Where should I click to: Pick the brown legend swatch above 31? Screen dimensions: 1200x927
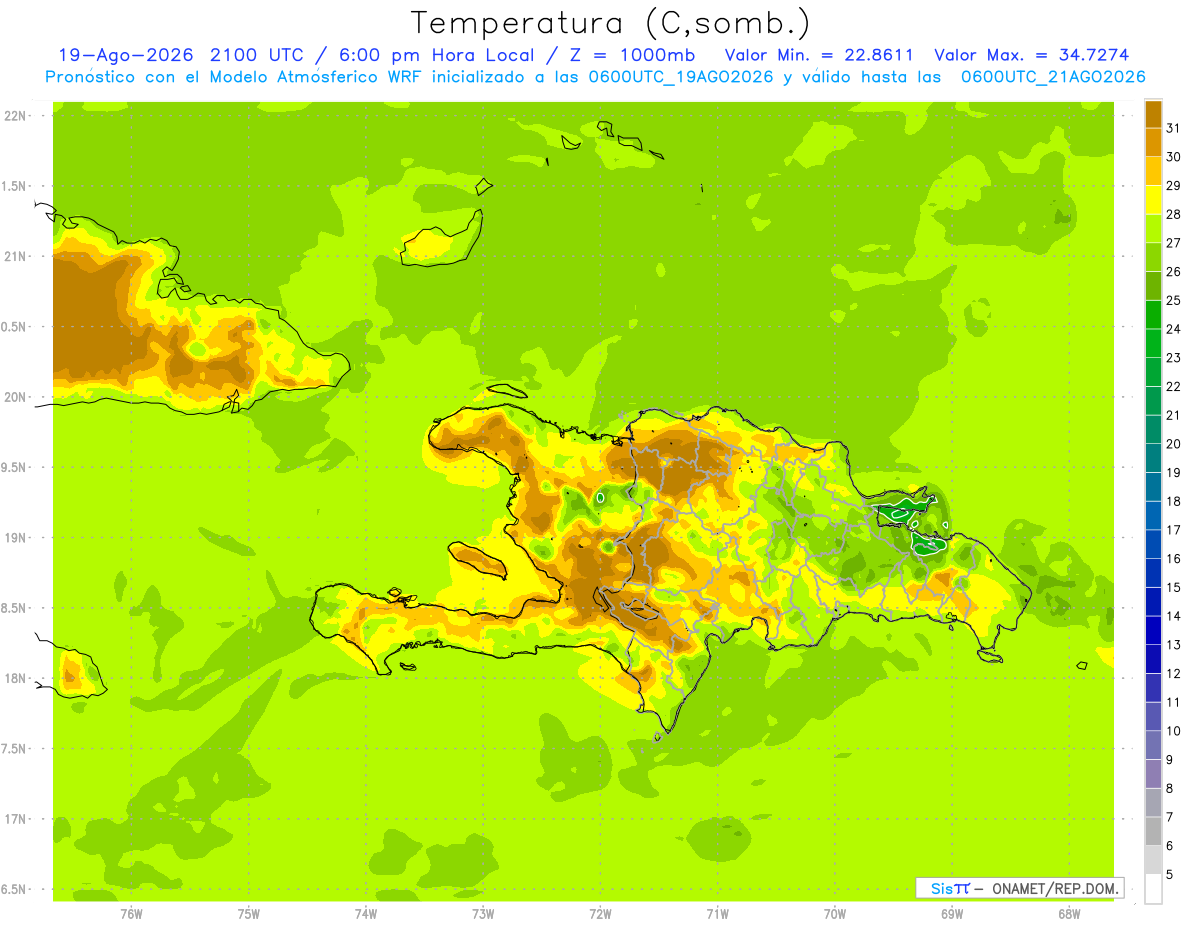1153,113
